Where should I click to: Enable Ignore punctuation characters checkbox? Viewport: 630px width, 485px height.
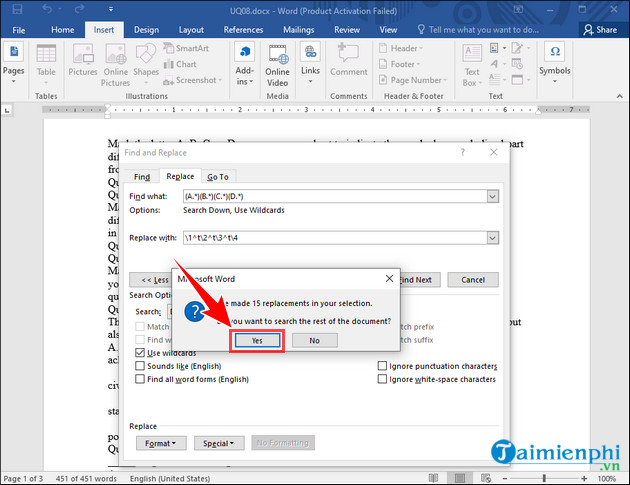pyautogui.click(x=382, y=366)
